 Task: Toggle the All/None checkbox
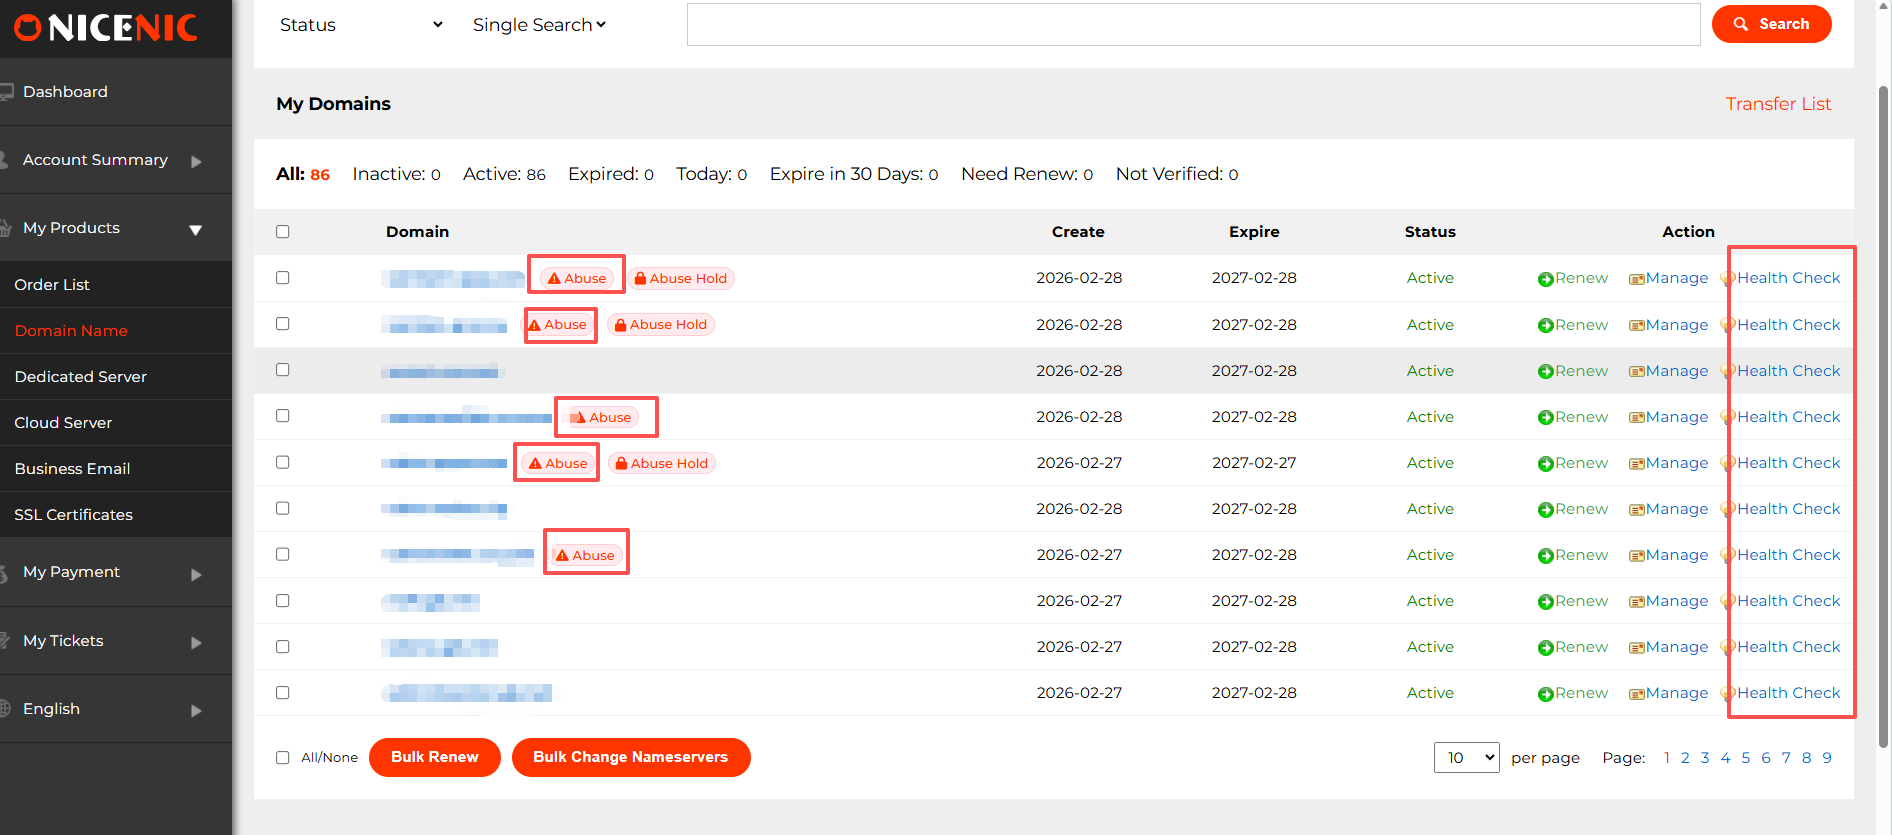[283, 758]
